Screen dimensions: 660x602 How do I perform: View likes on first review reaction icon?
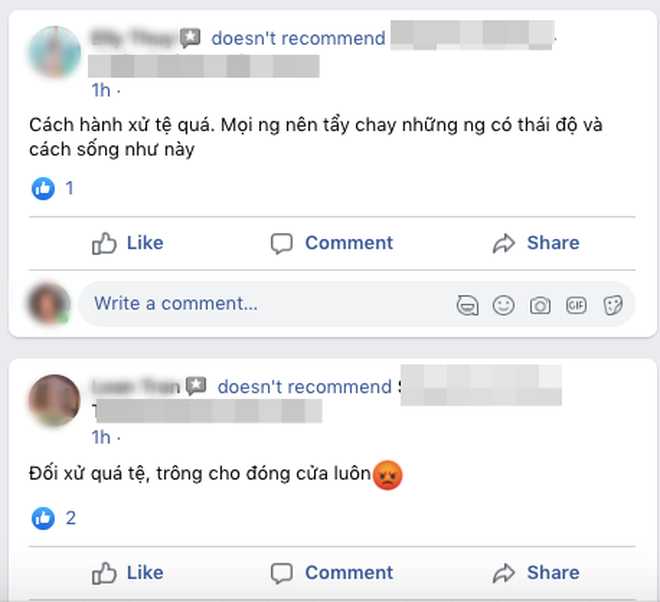pos(43,188)
